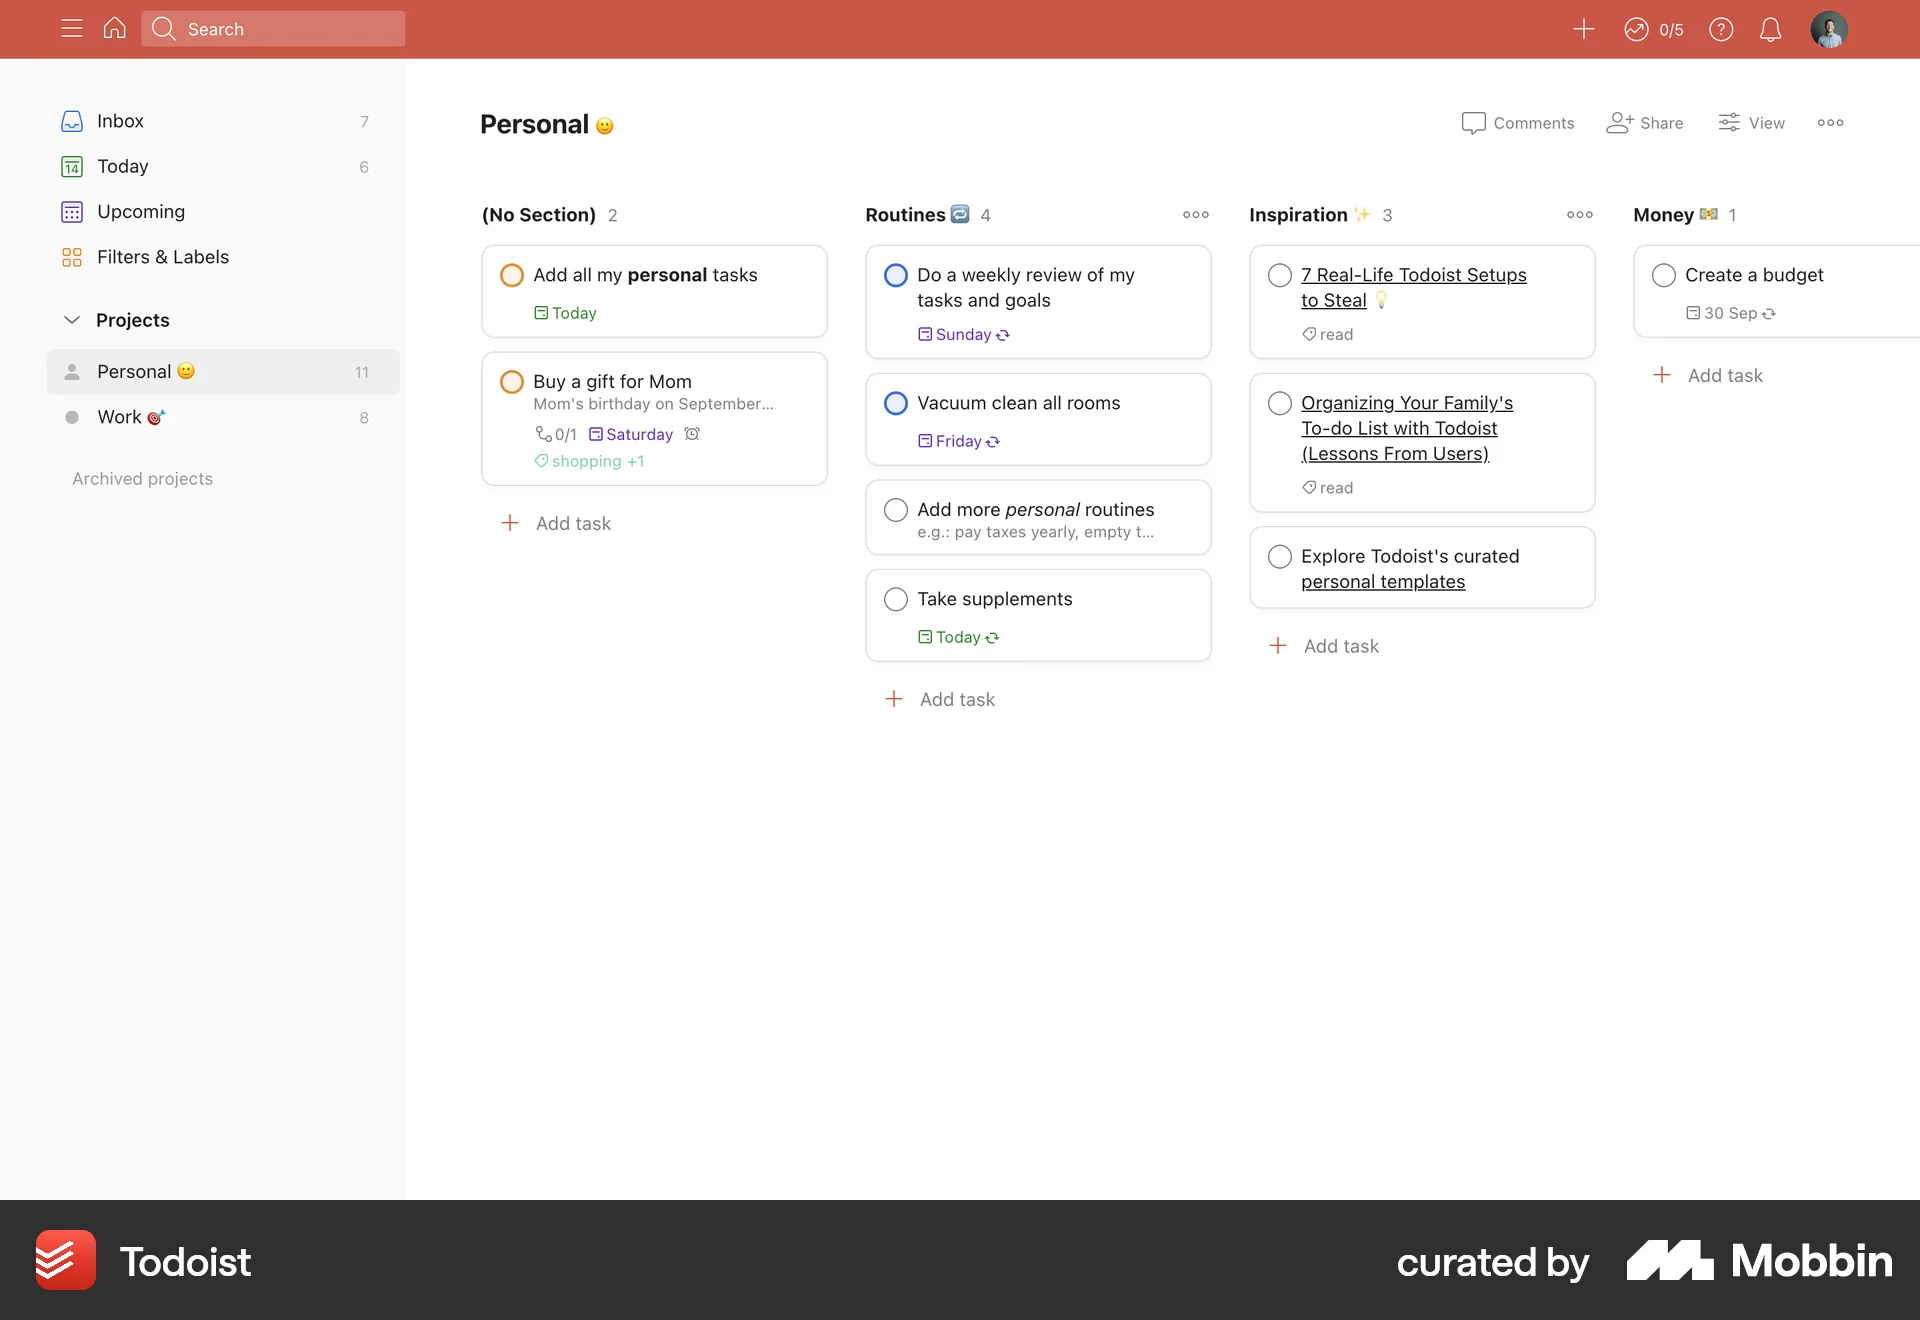Open options menu for Routines section
The width and height of the screenshot is (1920, 1320).
pyautogui.click(x=1196, y=214)
